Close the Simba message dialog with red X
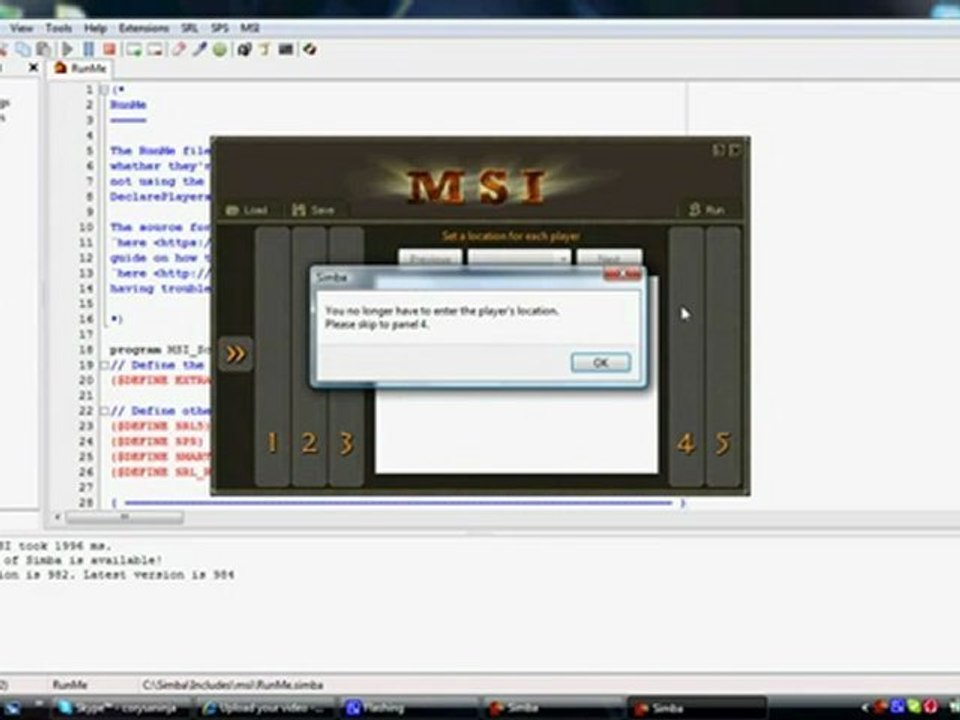Screen dimensions: 960x720 tap(622, 275)
